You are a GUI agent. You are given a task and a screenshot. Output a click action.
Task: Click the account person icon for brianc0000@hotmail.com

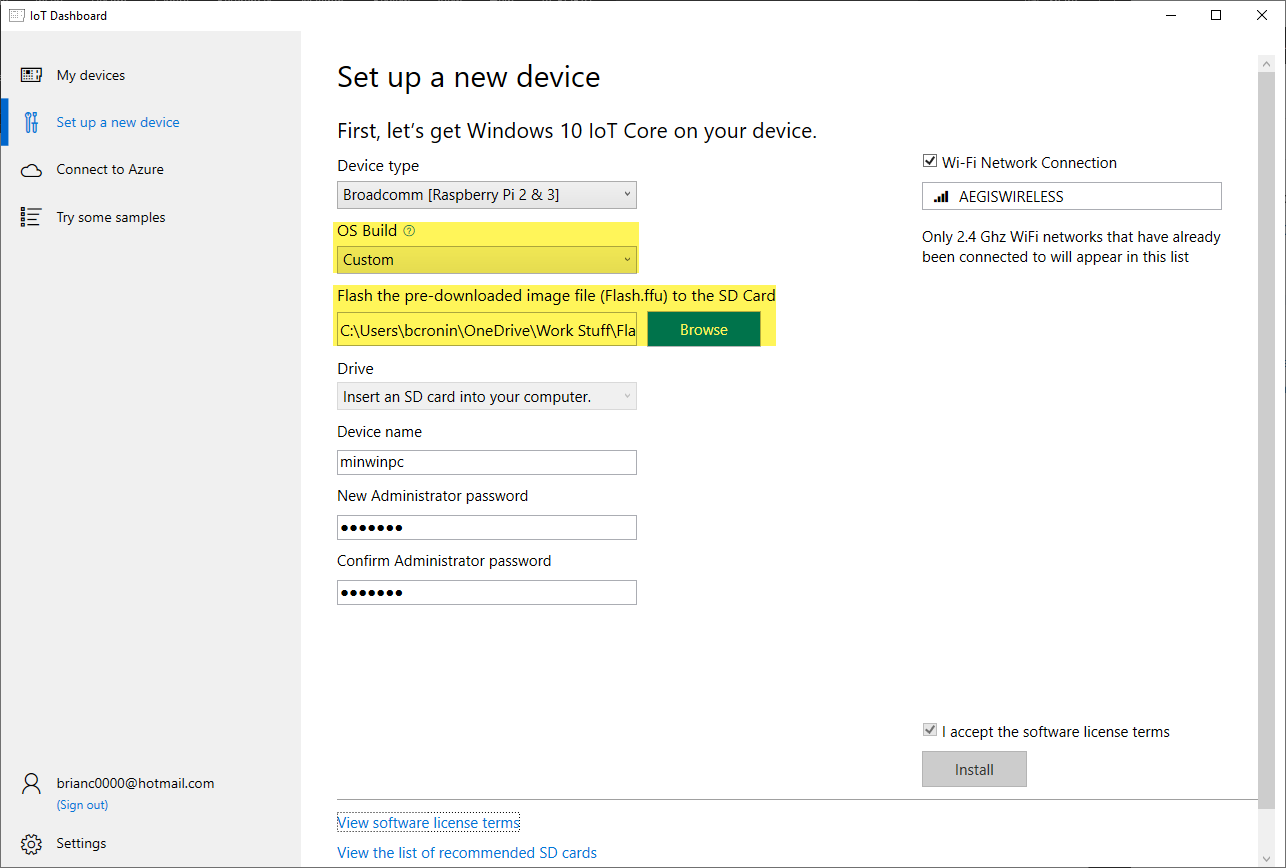(31, 784)
